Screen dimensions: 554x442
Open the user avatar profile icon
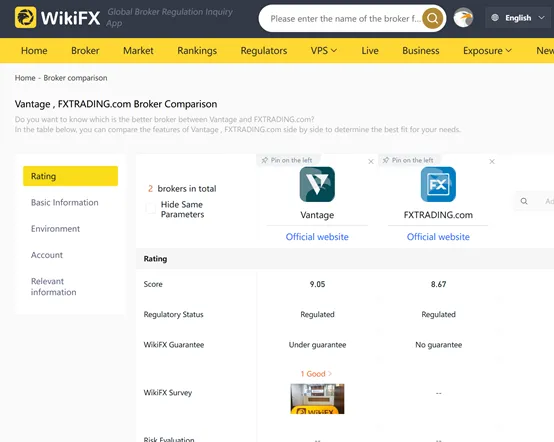coord(463,18)
